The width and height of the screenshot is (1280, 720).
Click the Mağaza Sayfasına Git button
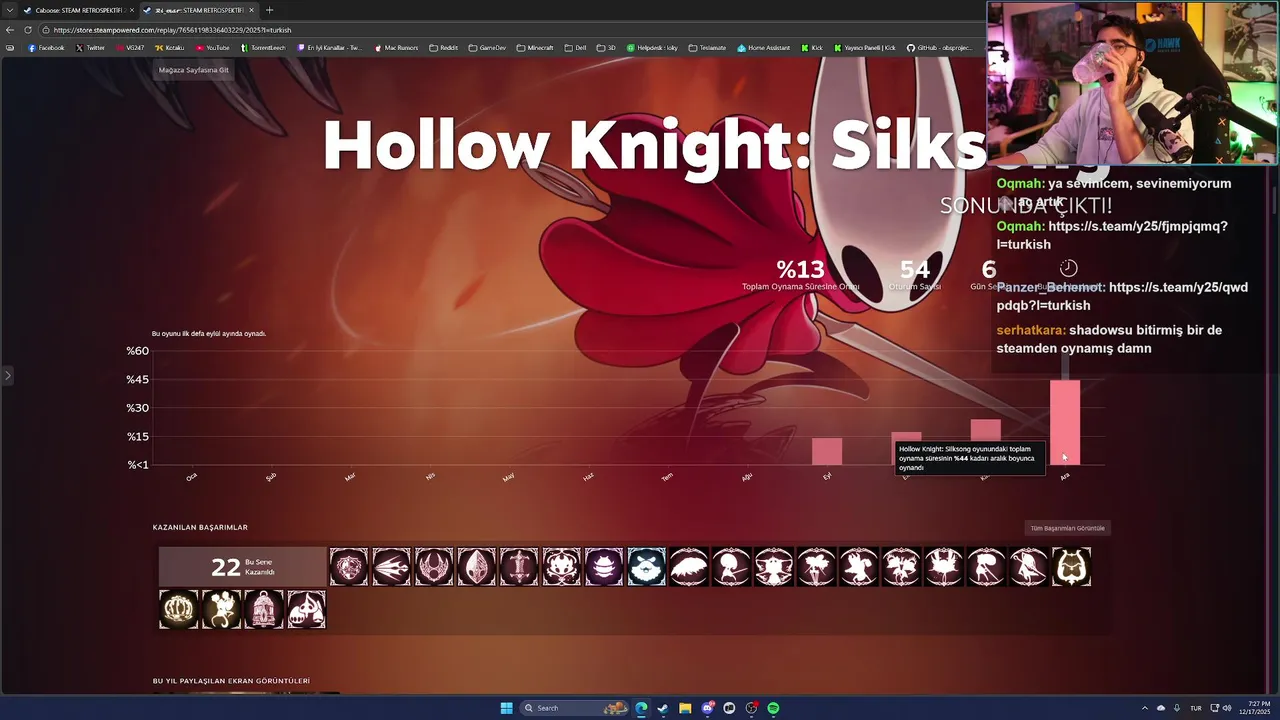194,70
